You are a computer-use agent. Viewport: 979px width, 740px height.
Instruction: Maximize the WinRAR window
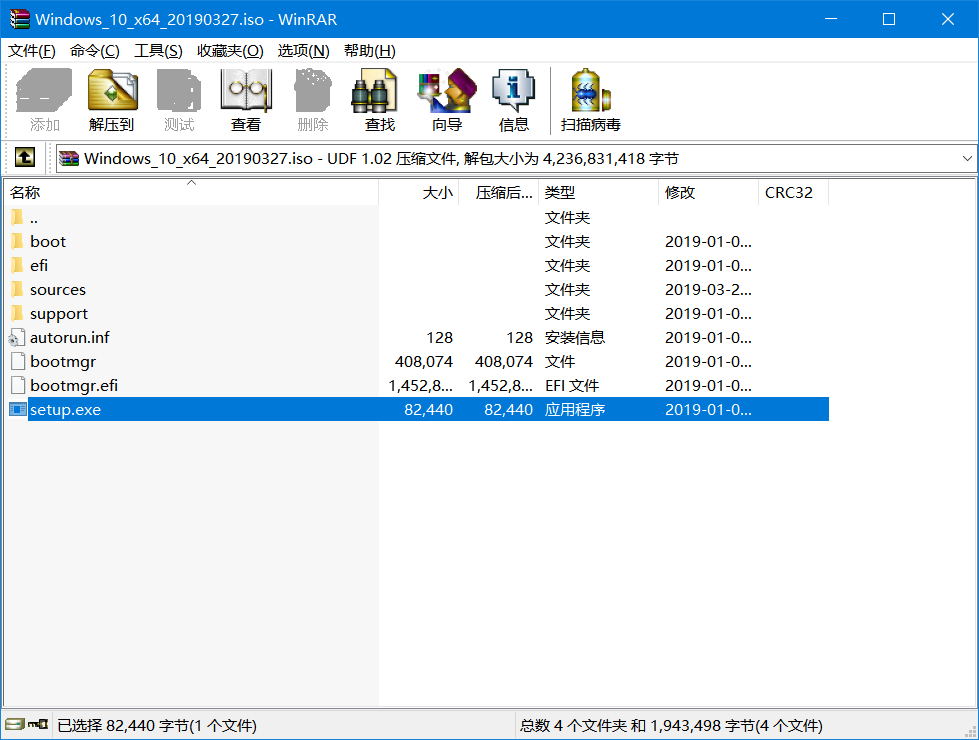click(888, 19)
